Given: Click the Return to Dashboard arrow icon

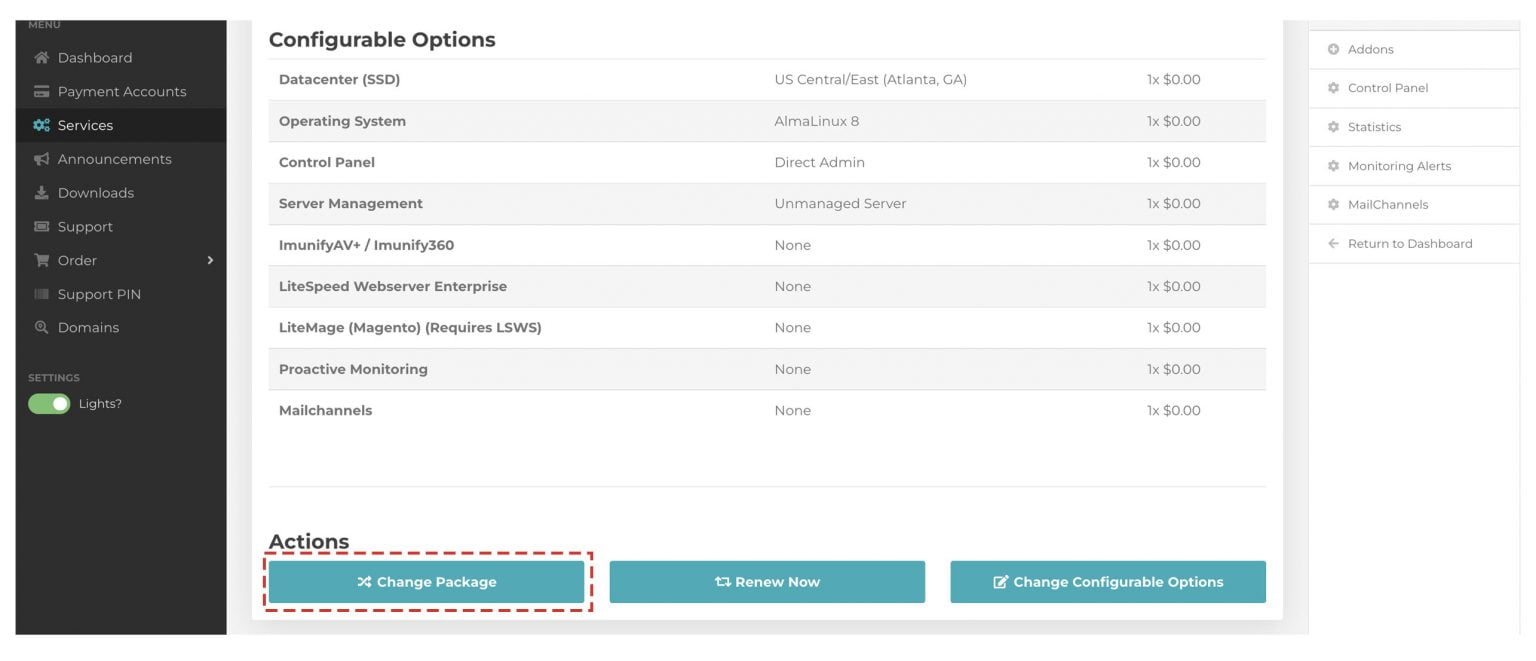Looking at the screenshot, I should 1333,244.
